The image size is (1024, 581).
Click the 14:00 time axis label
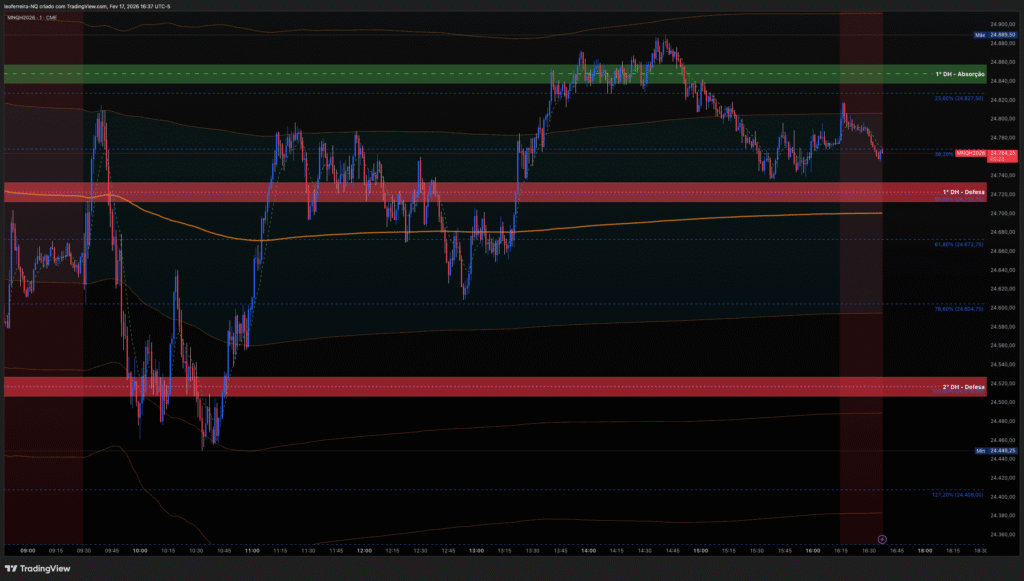(x=588, y=551)
